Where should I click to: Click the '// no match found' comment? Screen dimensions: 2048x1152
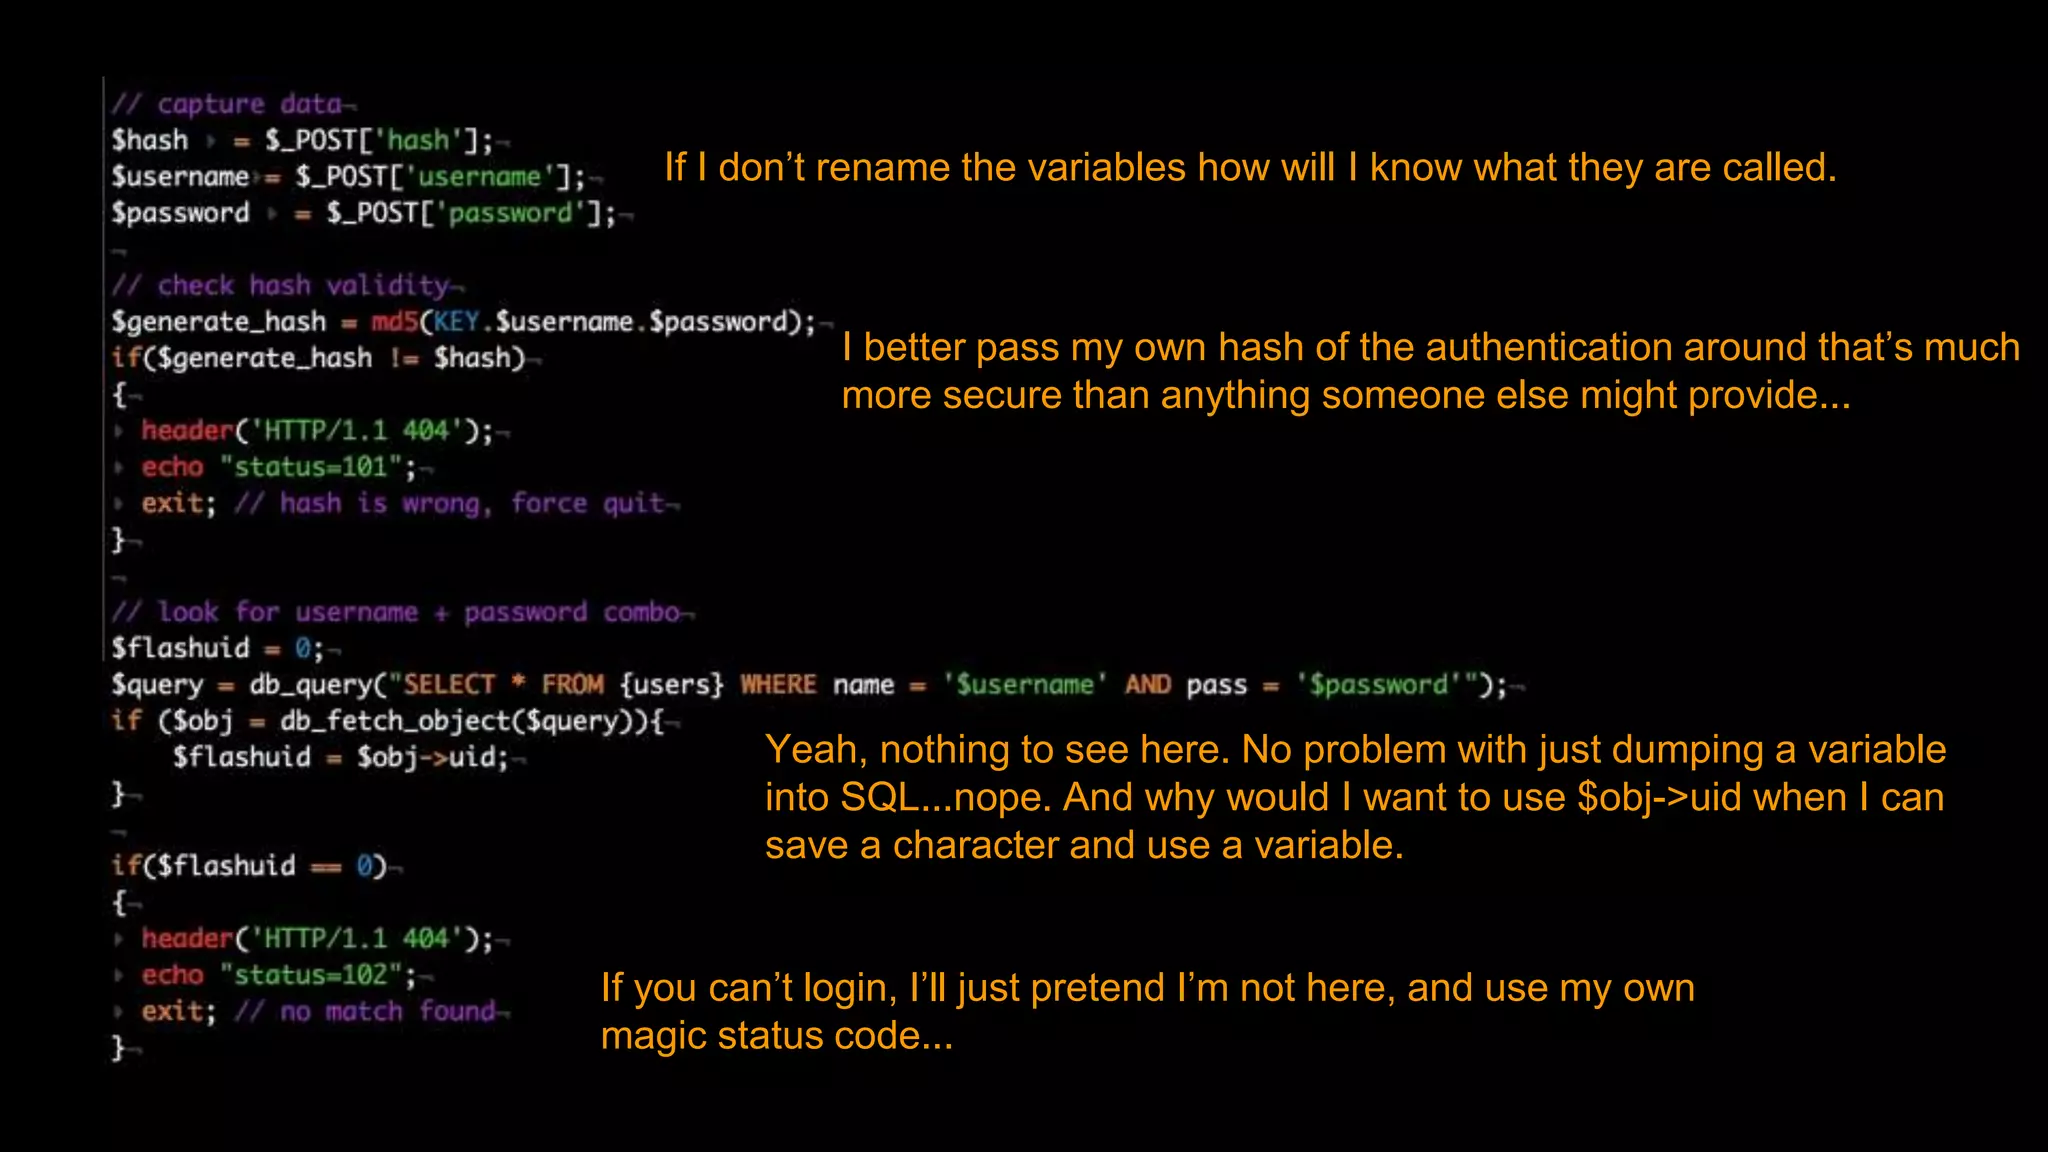tap(365, 1011)
